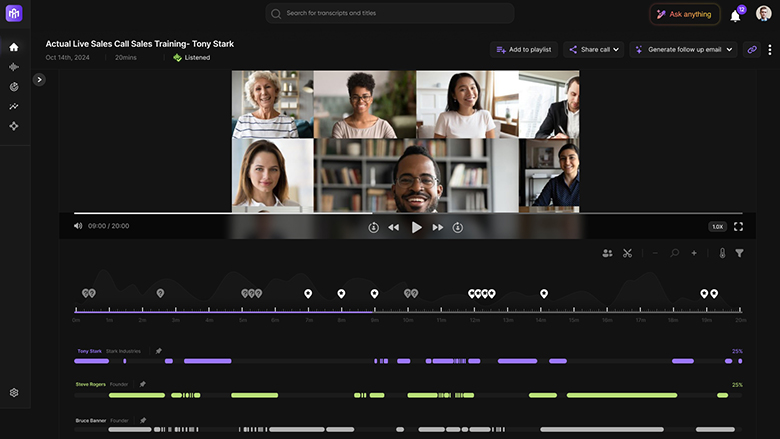Click Steve Rogers' long green segment near 16m
This screenshot has width=780, height=439.
[622, 395]
